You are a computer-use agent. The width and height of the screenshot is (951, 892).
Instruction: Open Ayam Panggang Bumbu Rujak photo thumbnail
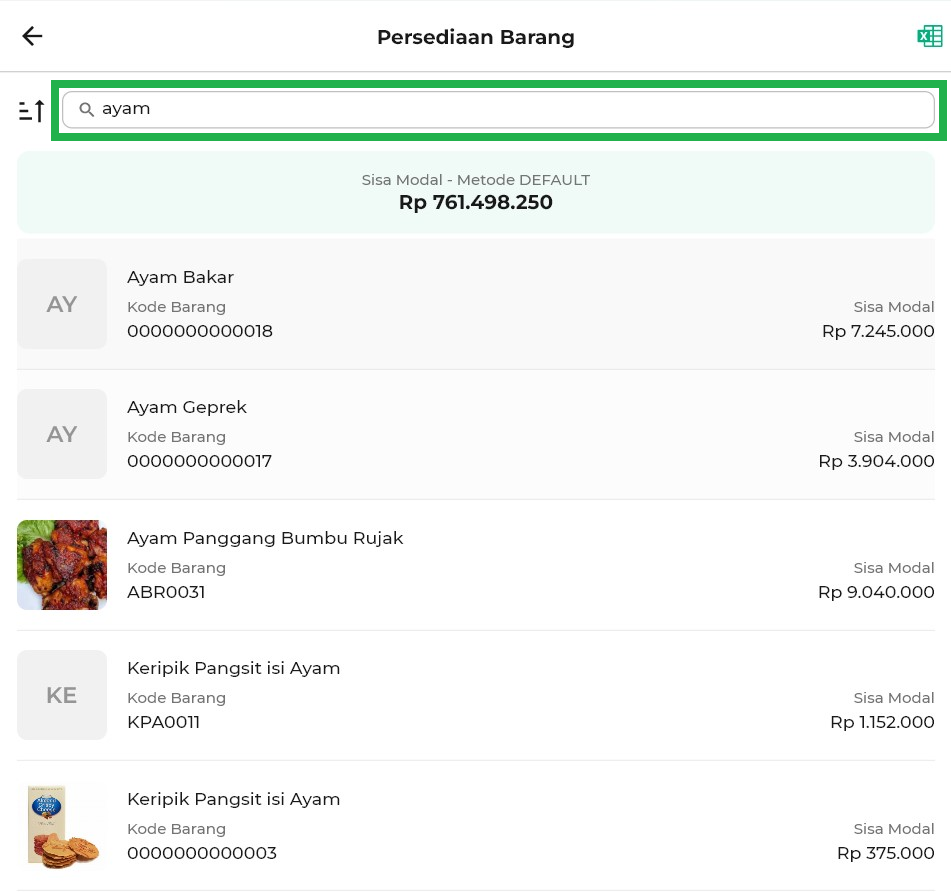point(62,565)
